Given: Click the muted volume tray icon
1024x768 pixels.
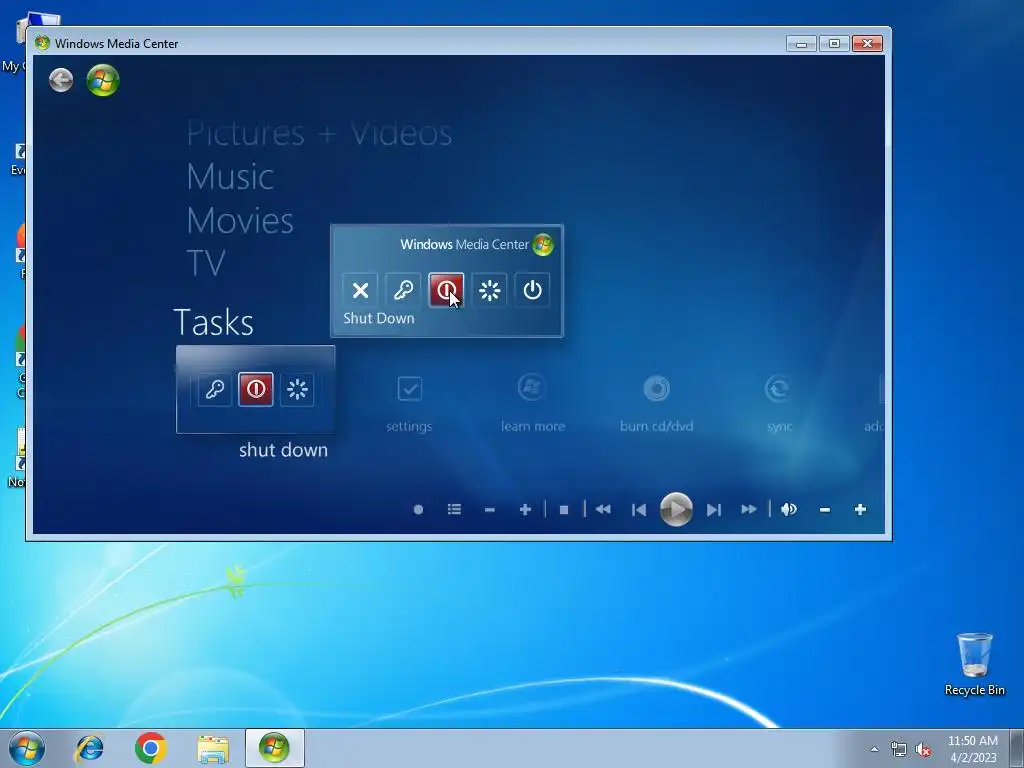Looking at the screenshot, I should (923, 750).
